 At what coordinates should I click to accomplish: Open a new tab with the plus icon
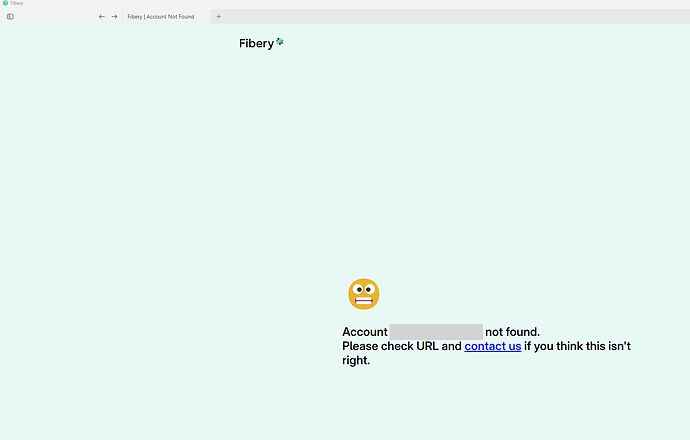[x=218, y=17]
